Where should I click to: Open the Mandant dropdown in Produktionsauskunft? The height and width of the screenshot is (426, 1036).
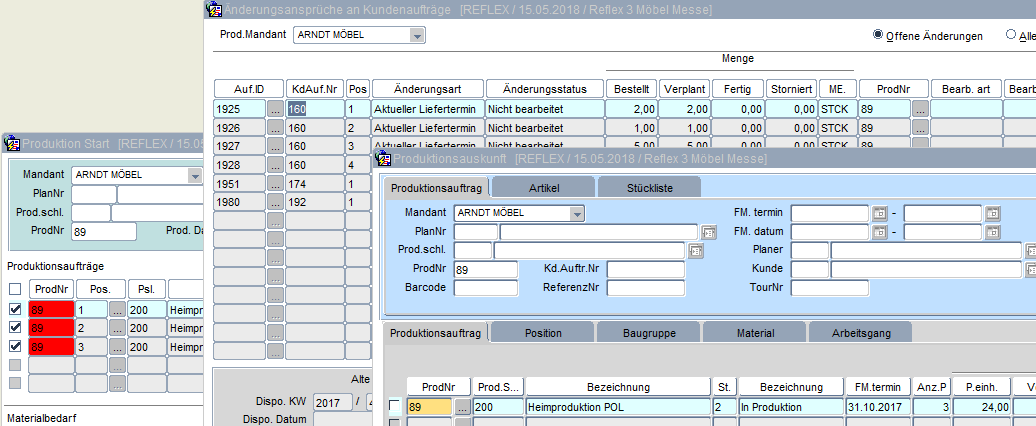click(x=576, y=213)
